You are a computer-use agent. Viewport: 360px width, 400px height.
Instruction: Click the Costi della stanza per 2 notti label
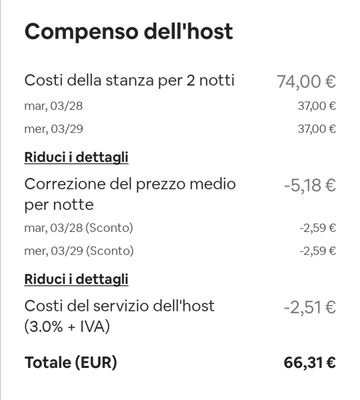pos(130,80)
